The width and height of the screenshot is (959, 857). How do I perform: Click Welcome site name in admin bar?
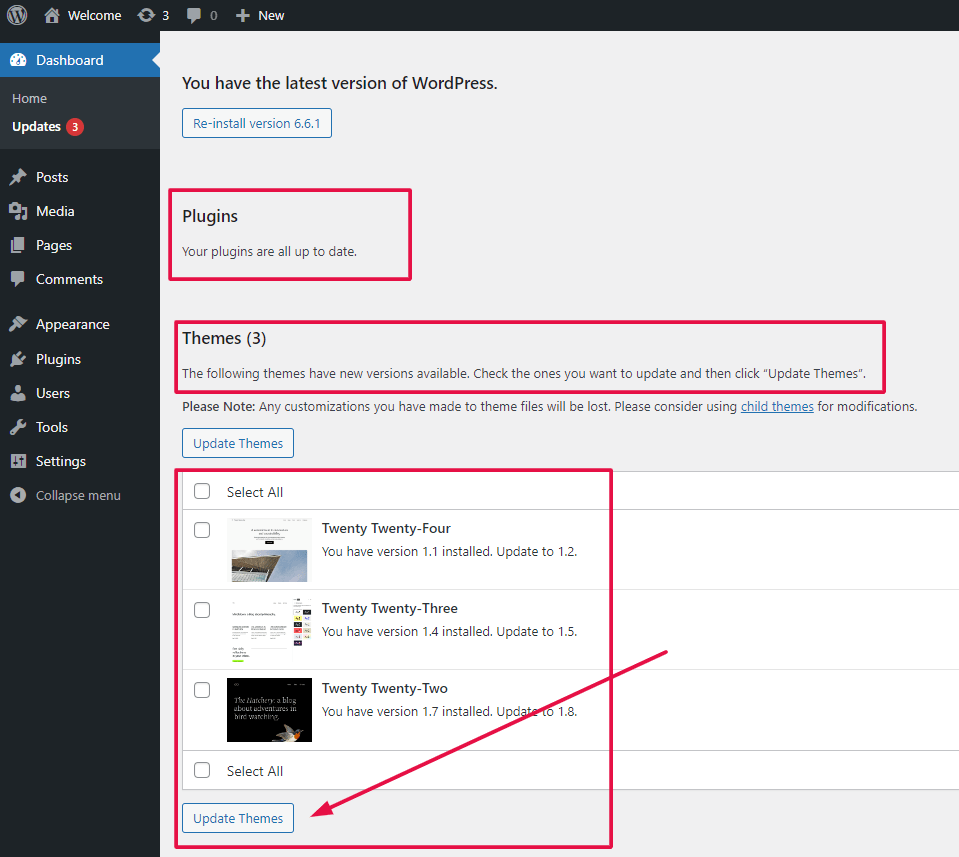[95, 16]
